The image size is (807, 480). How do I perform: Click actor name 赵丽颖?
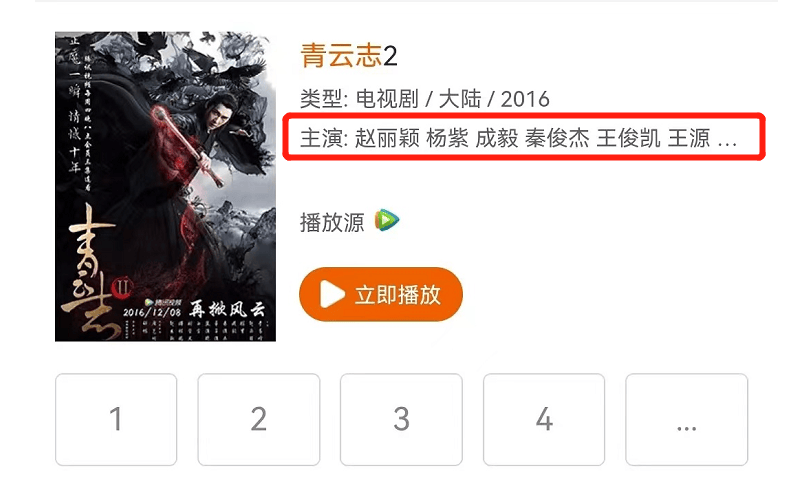pyautogui.click(x=387, y=138)
